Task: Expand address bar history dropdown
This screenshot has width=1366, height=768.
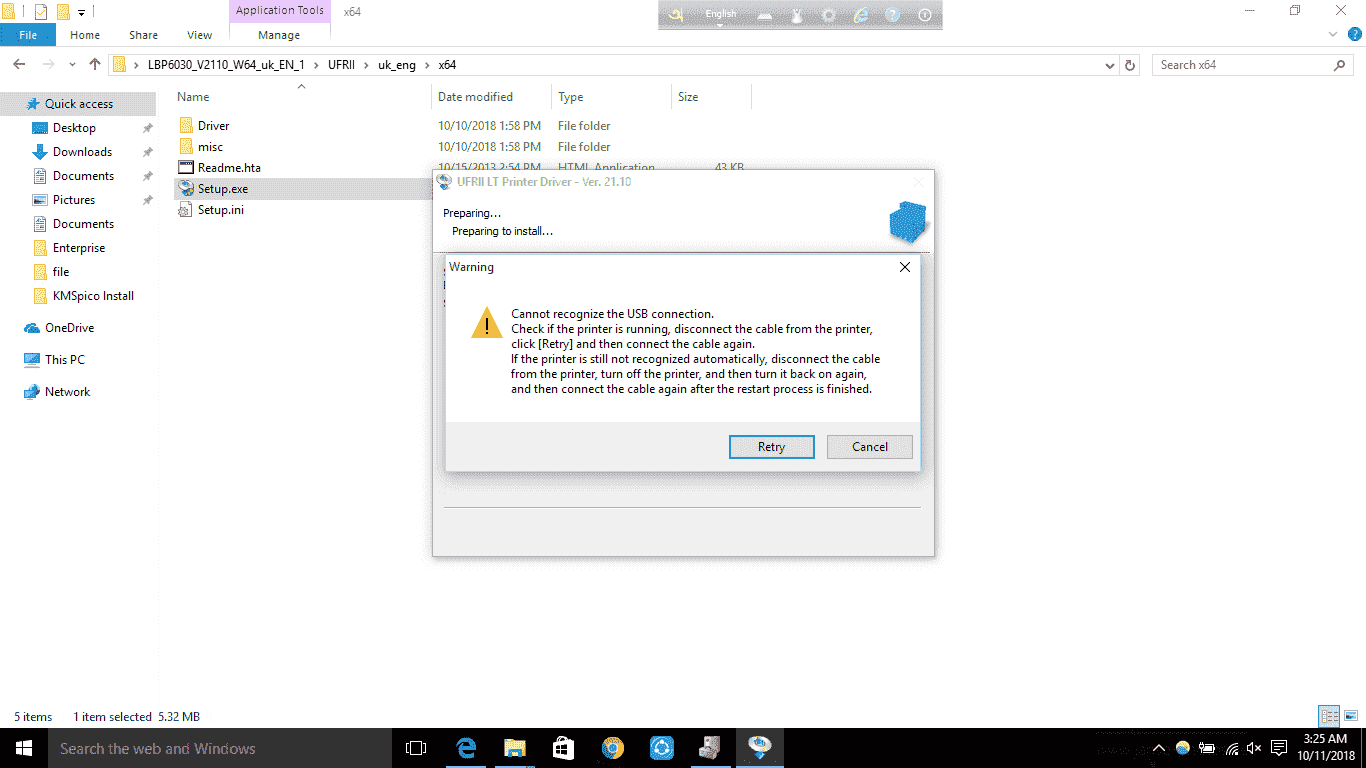Action: (x=1110, y=65)
